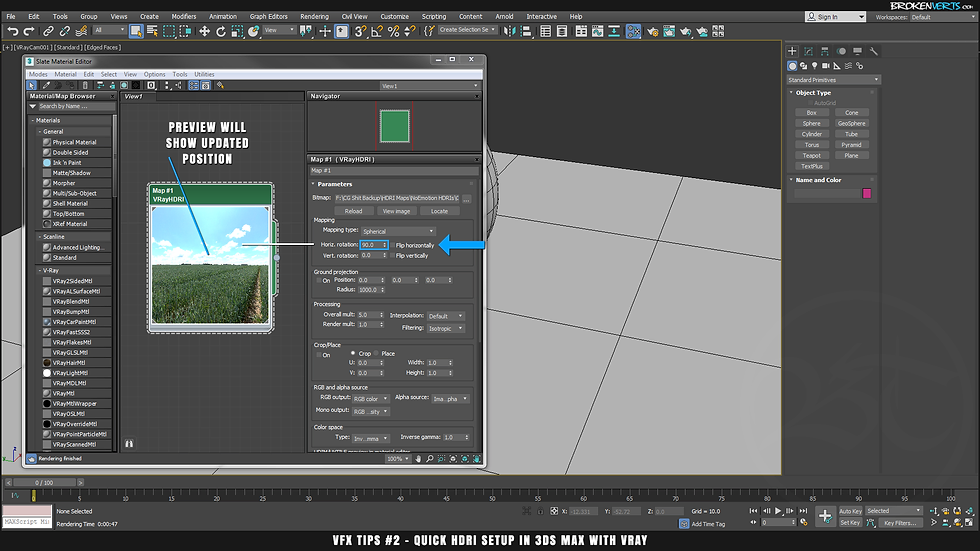Viewport: 980px width, 551px height.
Task: Click the Sign In button
Action: (x=836, y=17)
